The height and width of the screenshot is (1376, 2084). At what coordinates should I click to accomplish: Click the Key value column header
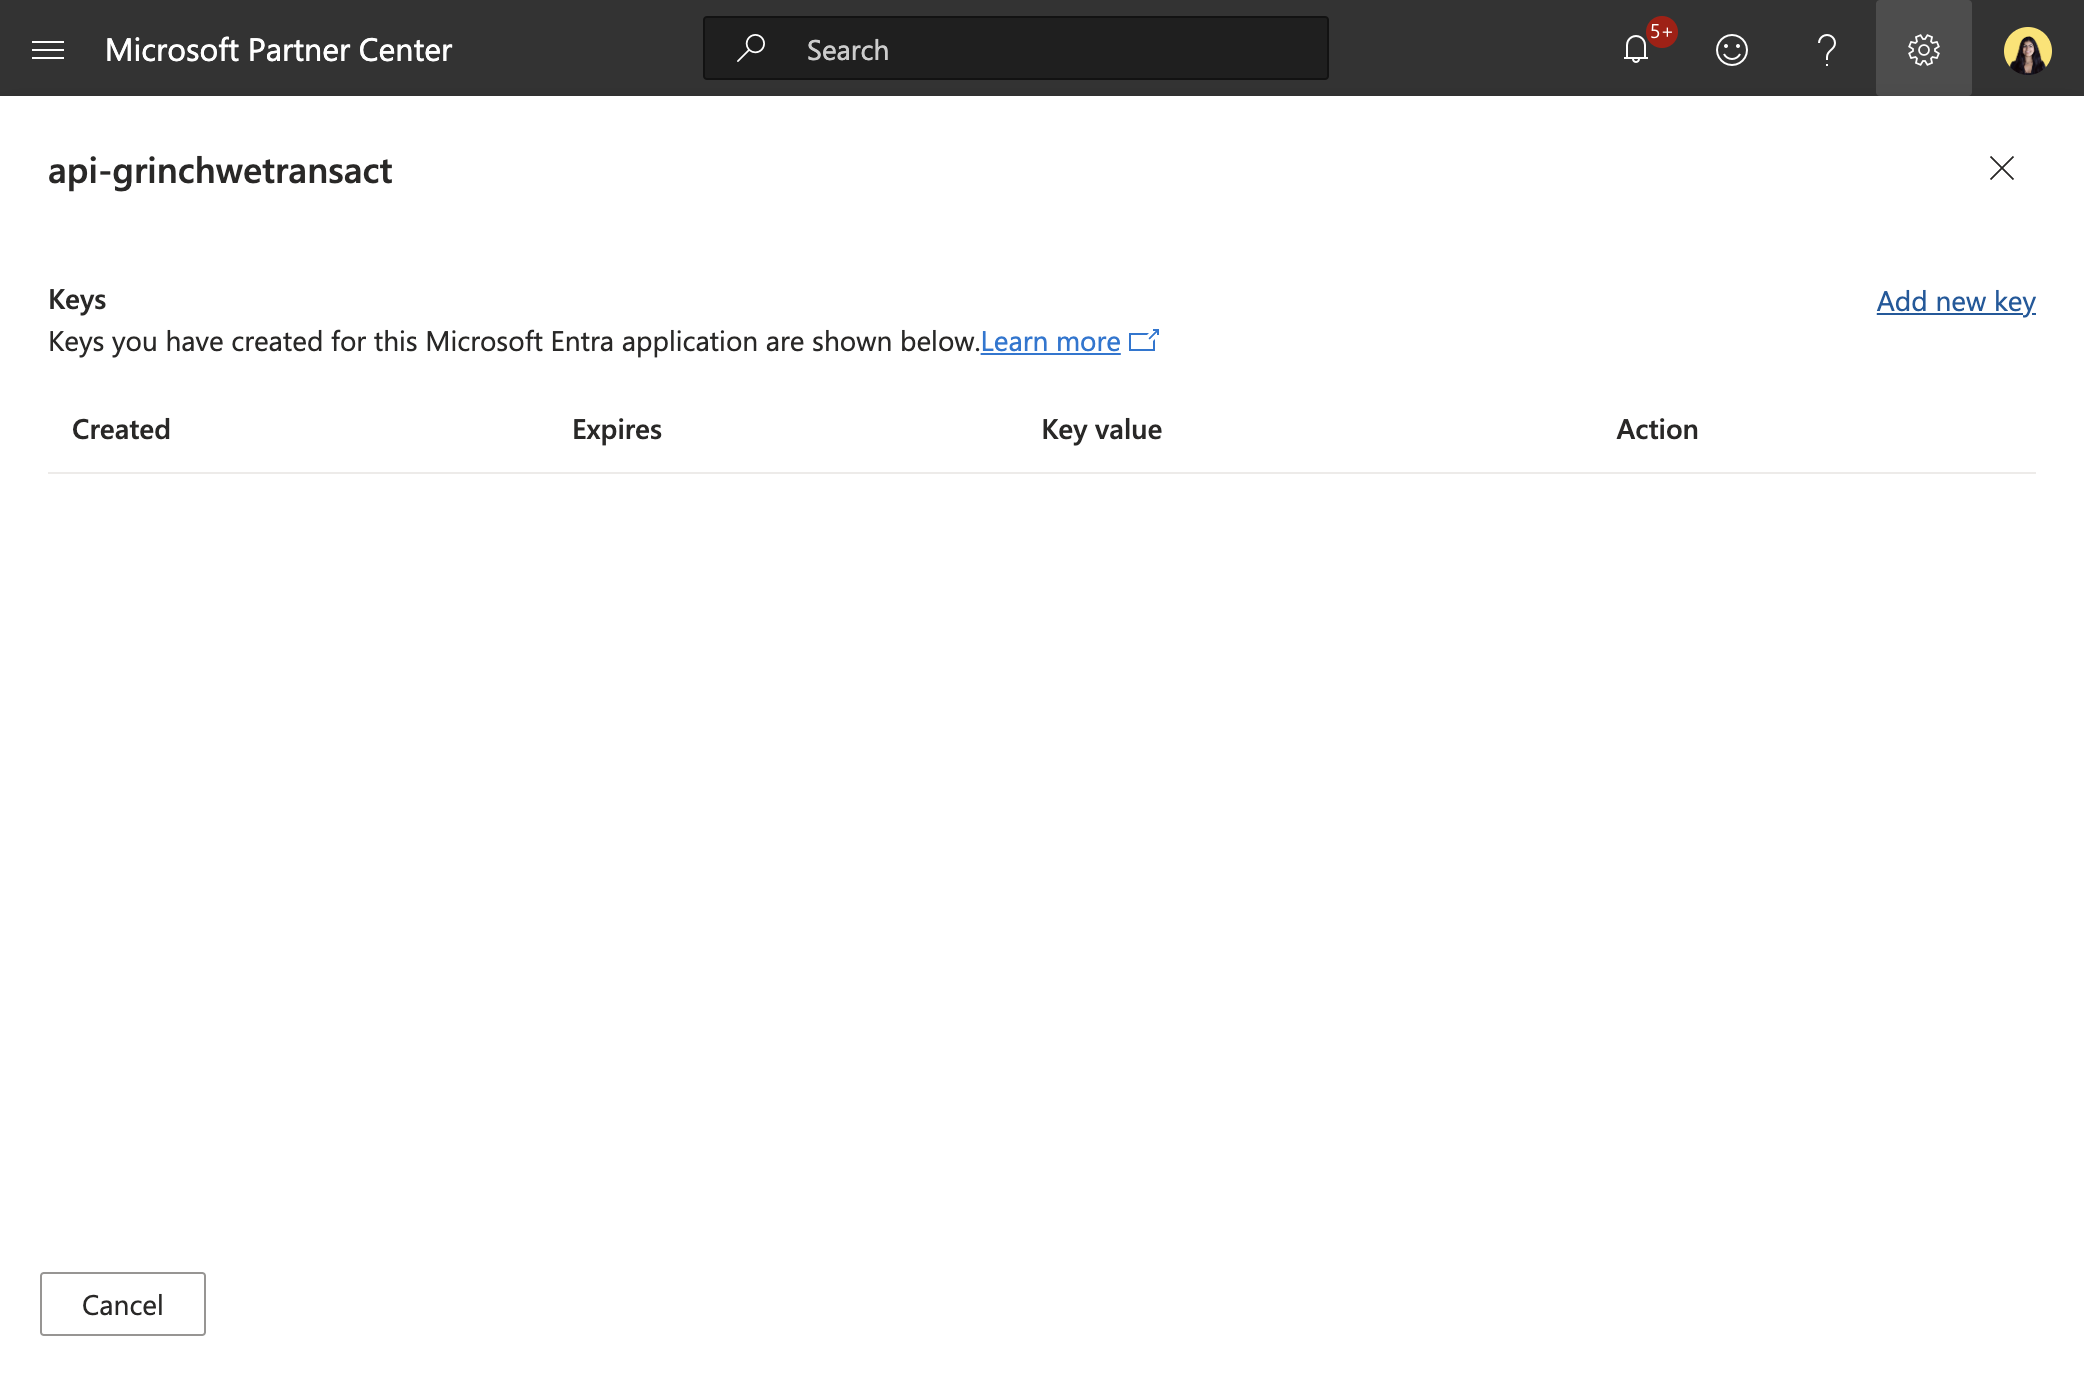tap(1101, 429)
